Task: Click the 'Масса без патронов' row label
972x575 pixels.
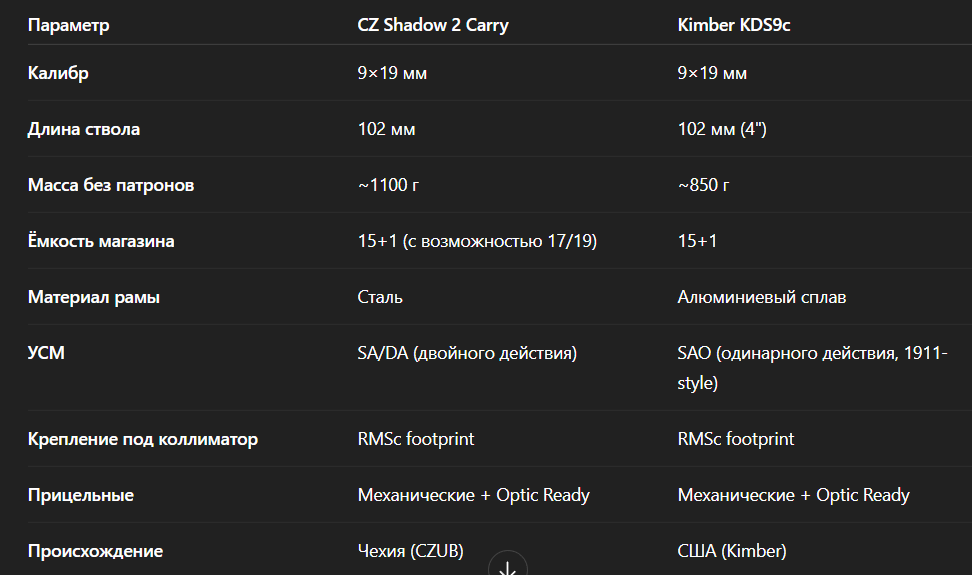Action: (x=111, y=185)
